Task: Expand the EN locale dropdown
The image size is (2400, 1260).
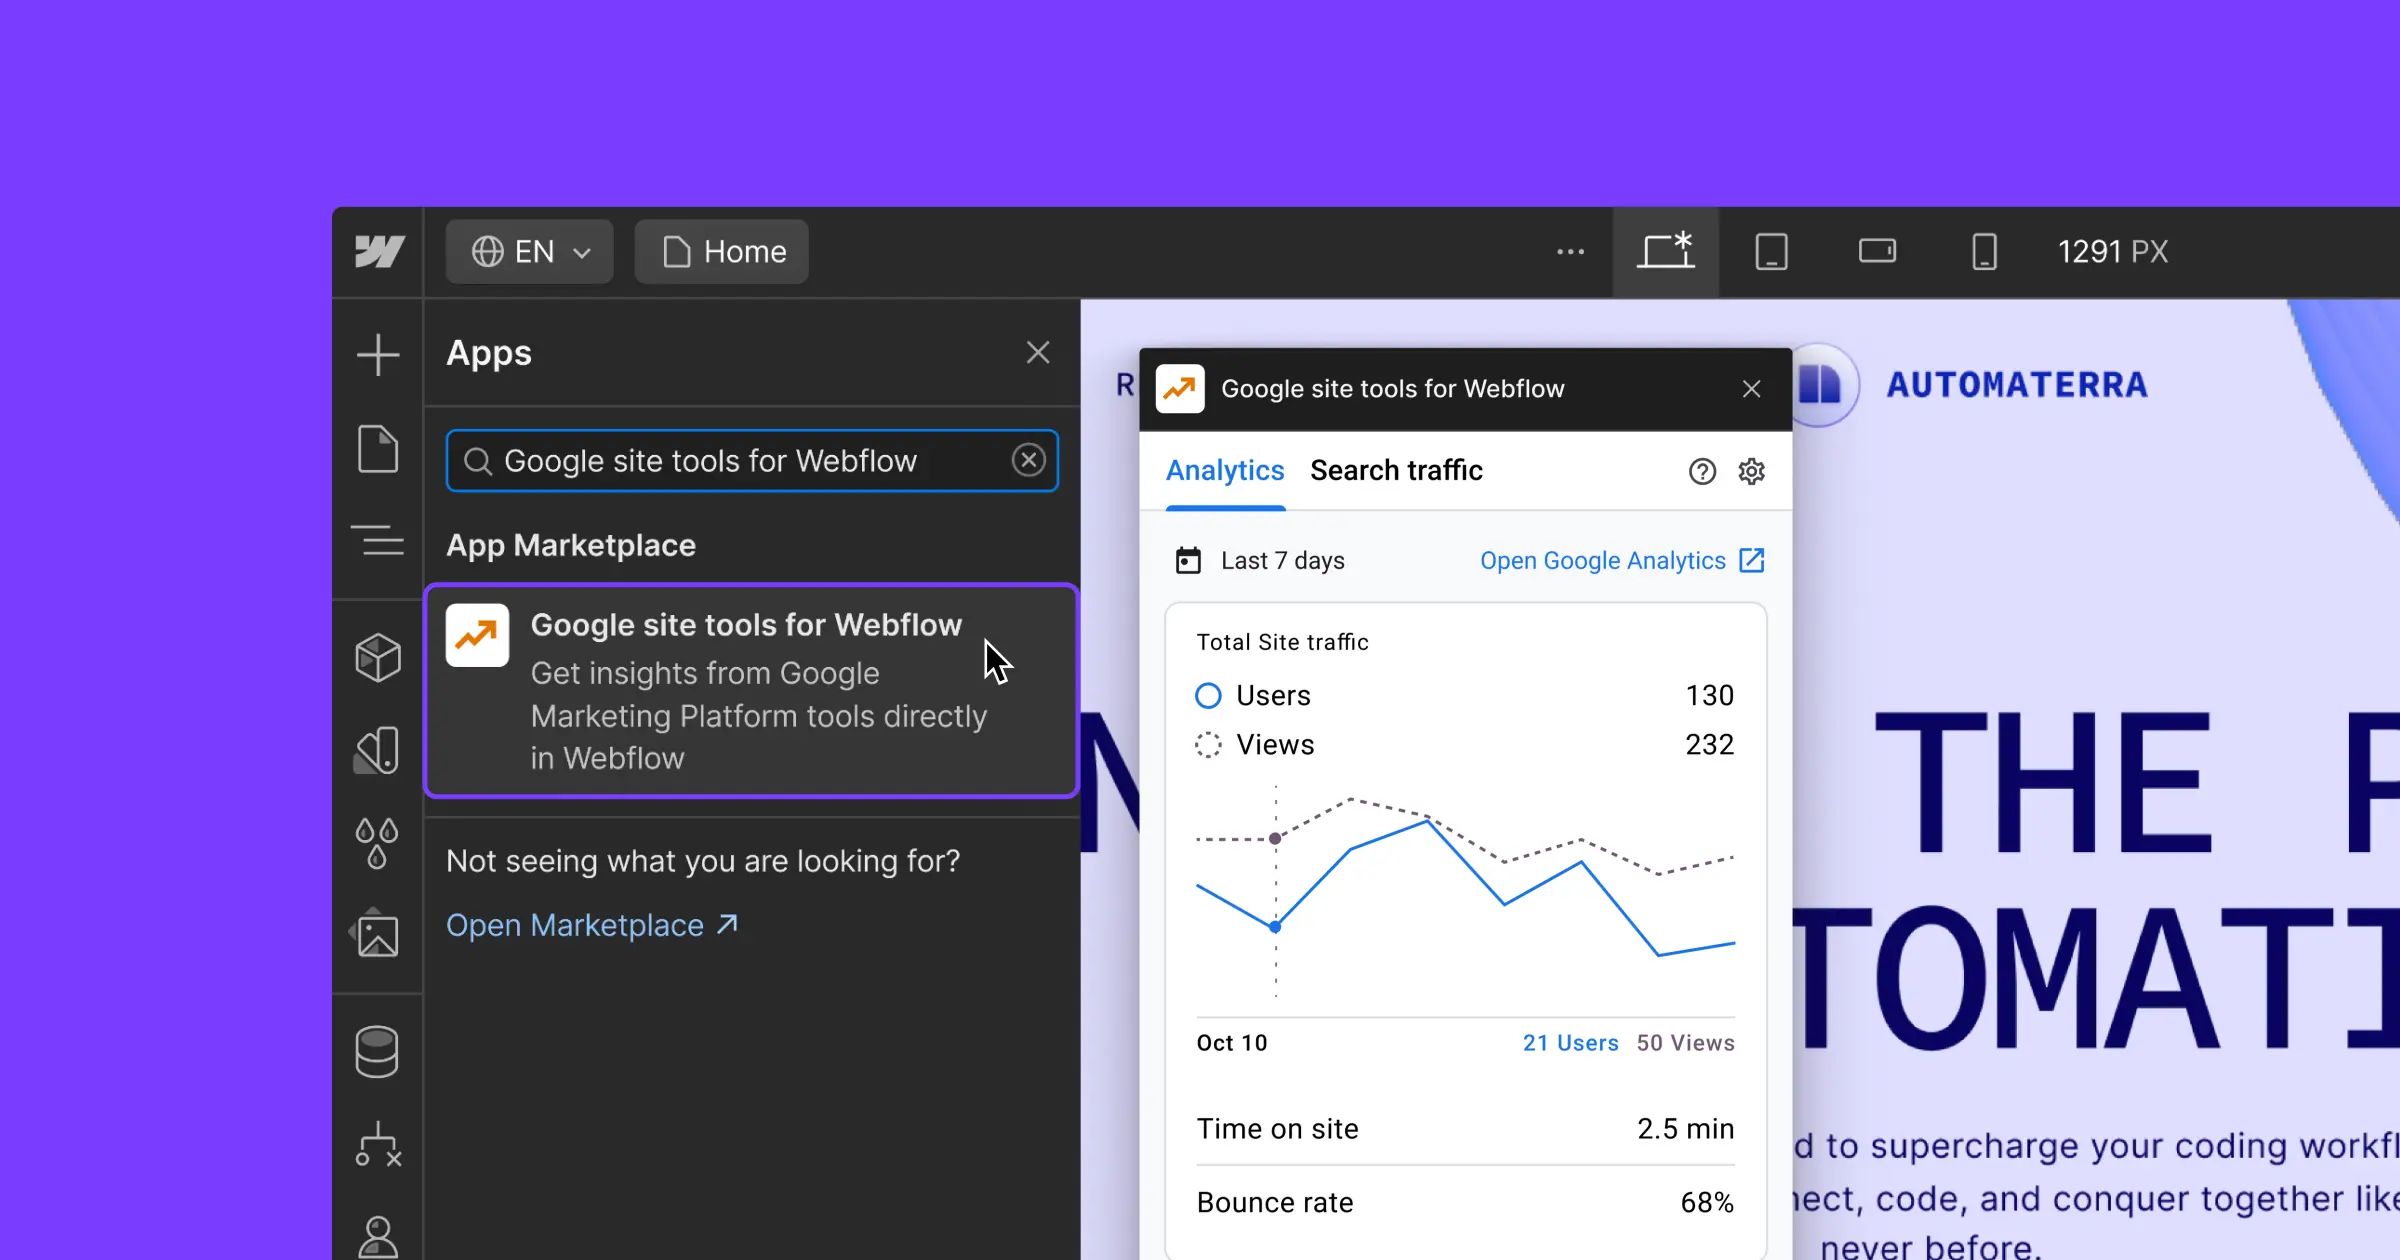Action: [x=530, y=251]
